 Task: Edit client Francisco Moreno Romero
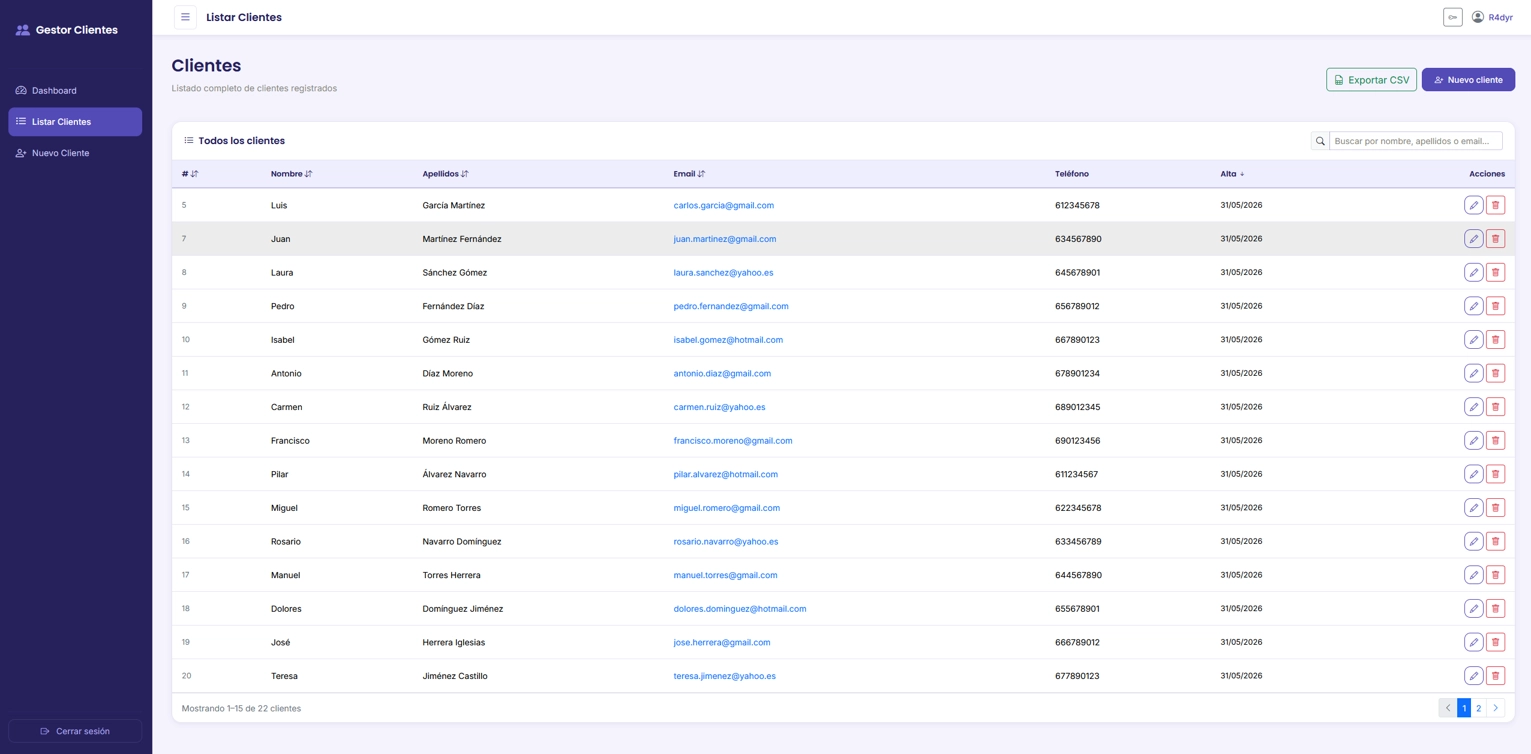tap(1474, 440)
